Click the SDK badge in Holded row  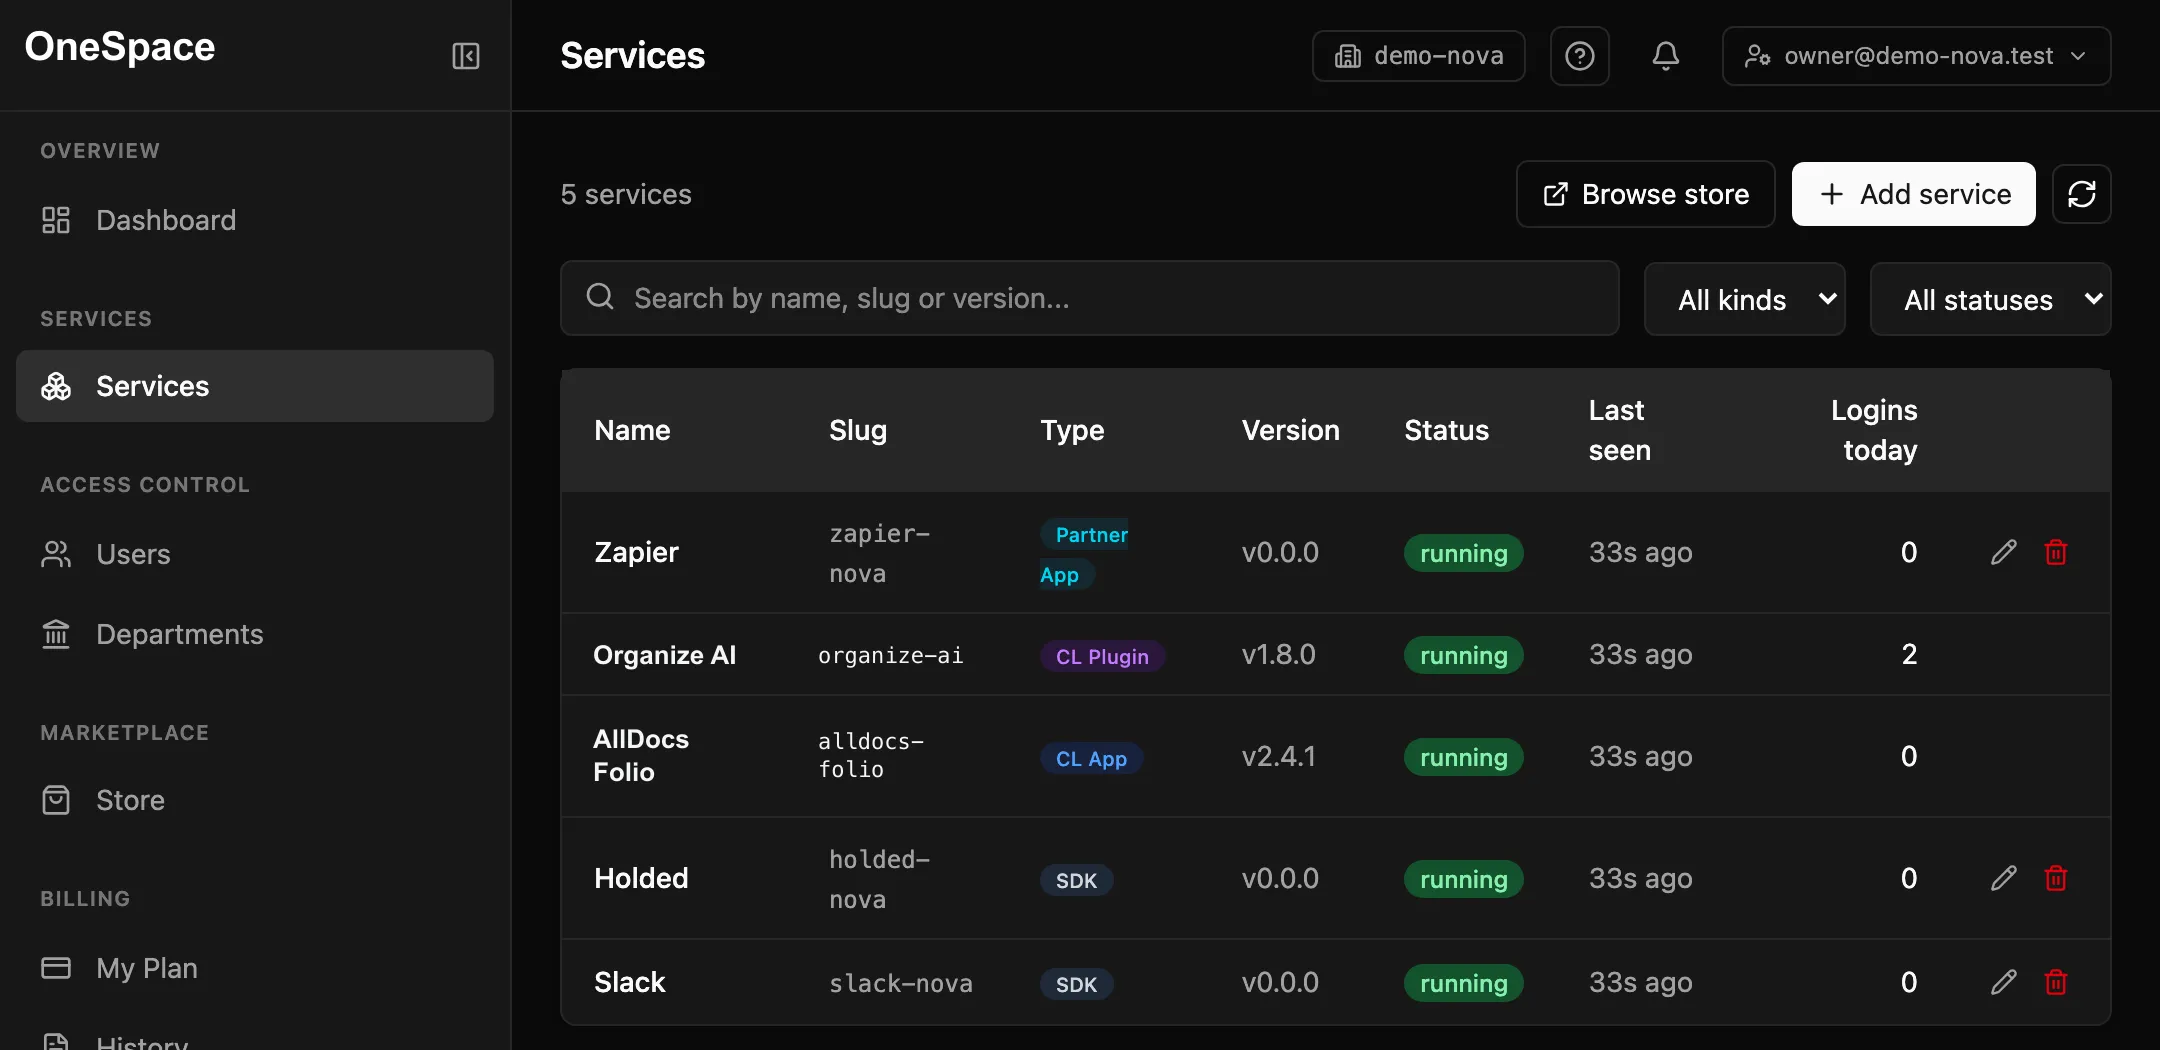[1076, 880]
